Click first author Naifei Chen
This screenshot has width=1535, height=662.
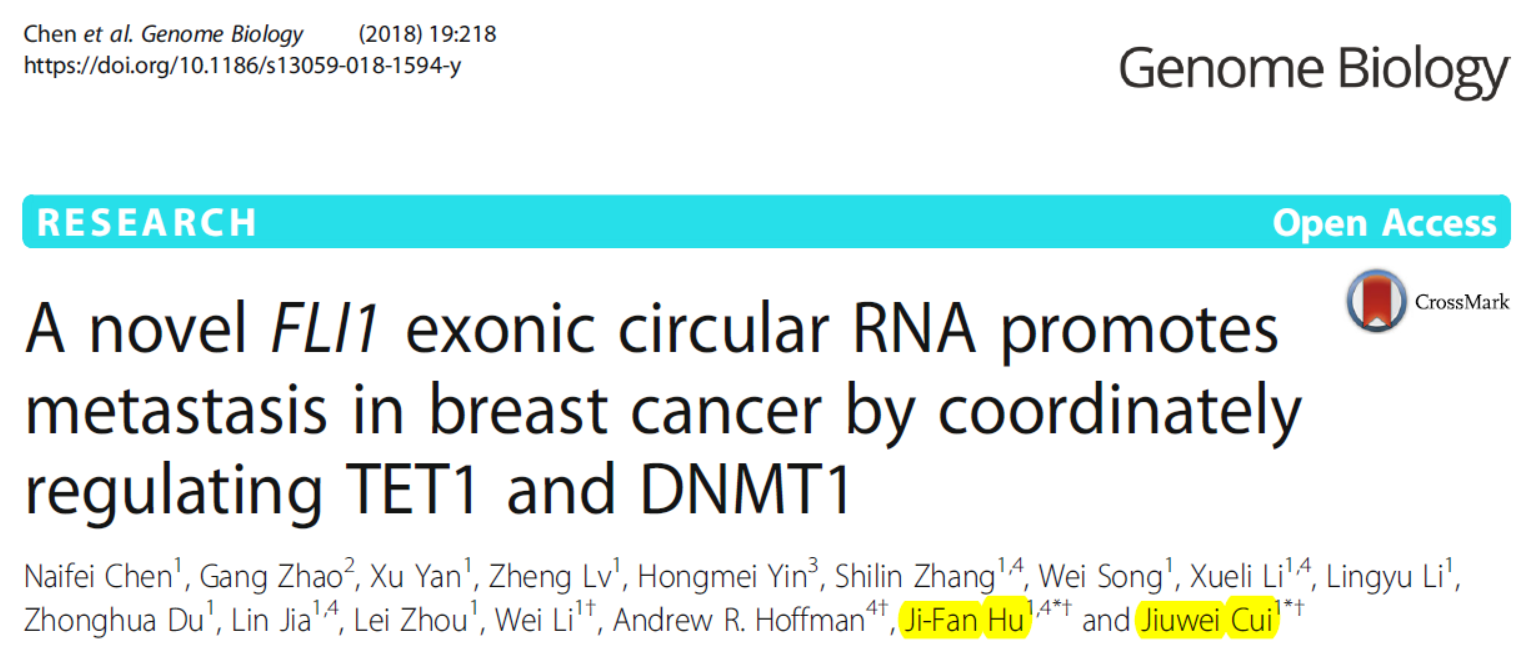point(97,577)
